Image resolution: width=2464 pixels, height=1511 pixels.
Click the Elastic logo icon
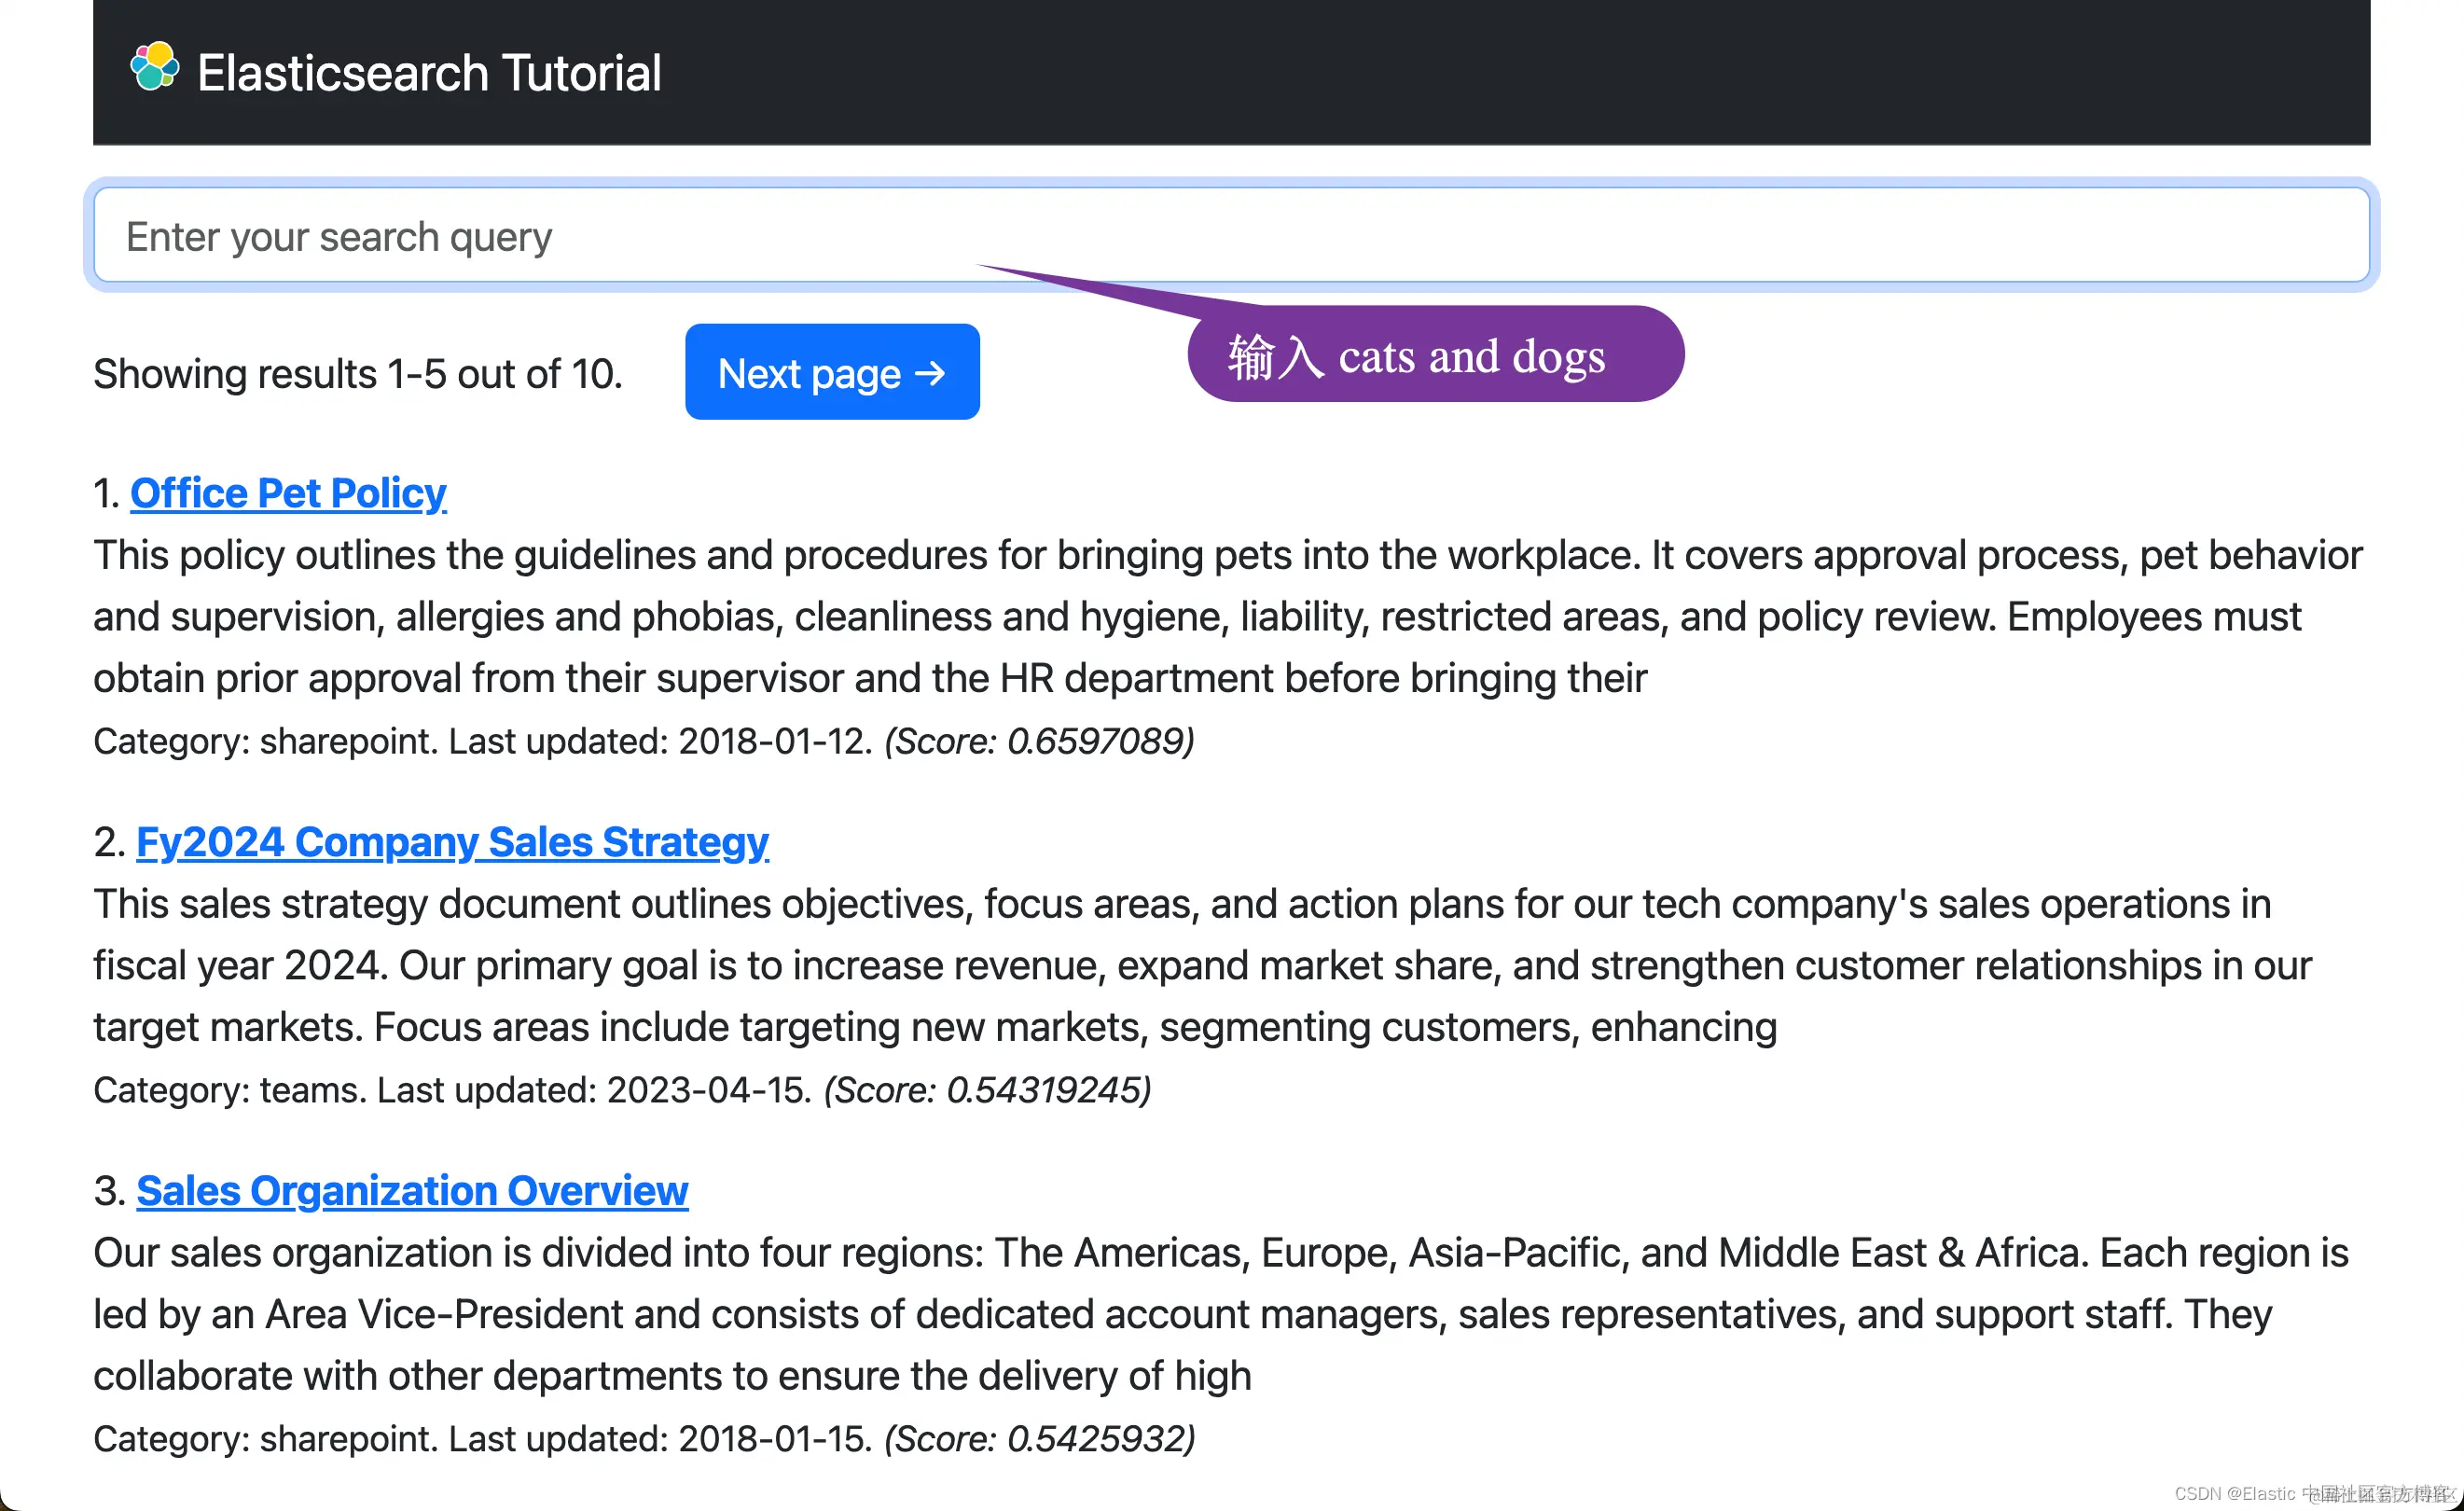(x=154, y=67)
